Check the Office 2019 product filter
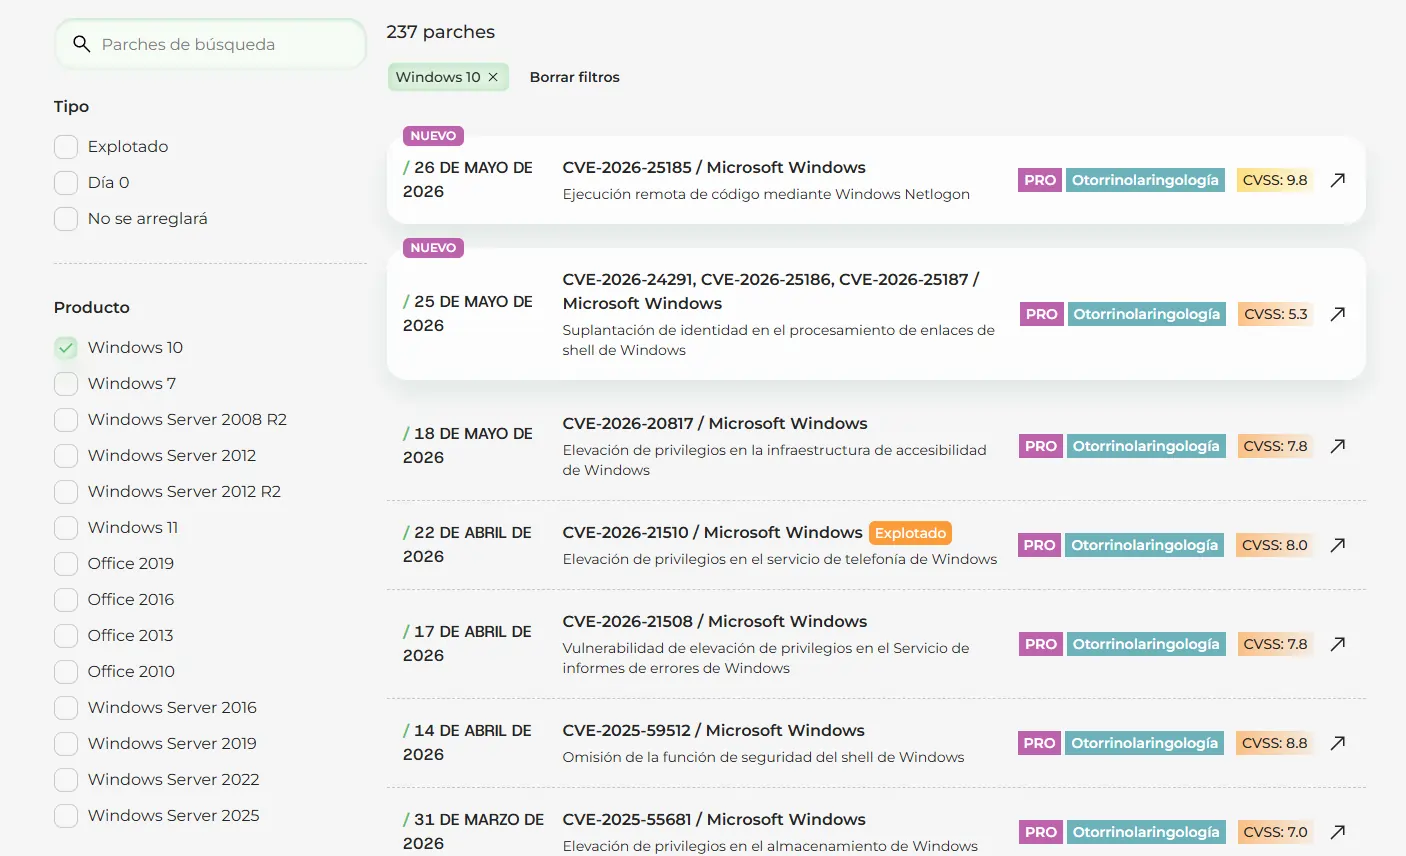Viewport: 1406px width, 856px height. tap(66, 564)
